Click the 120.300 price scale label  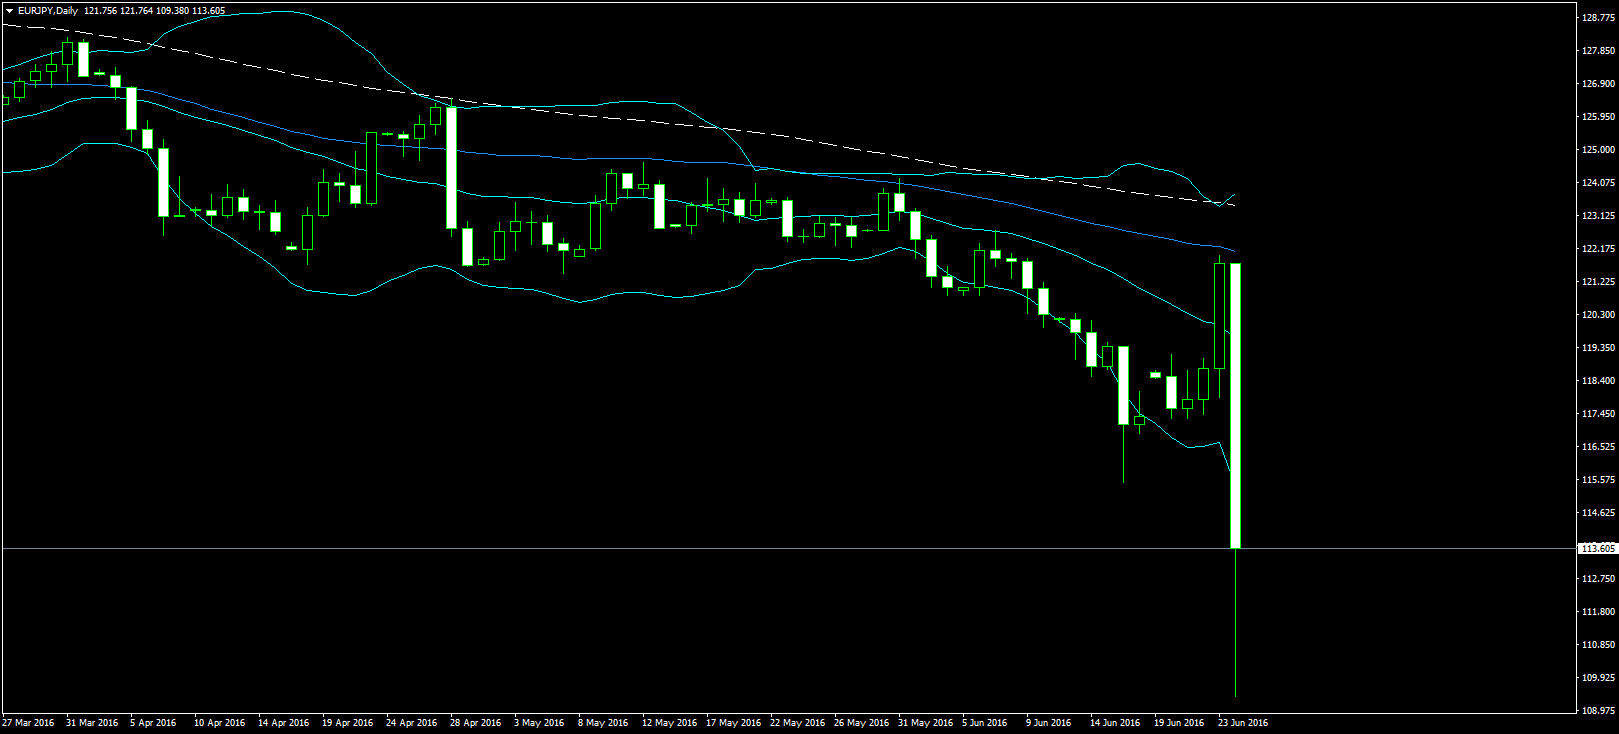pyautogui.click(x=1598, y=315)
